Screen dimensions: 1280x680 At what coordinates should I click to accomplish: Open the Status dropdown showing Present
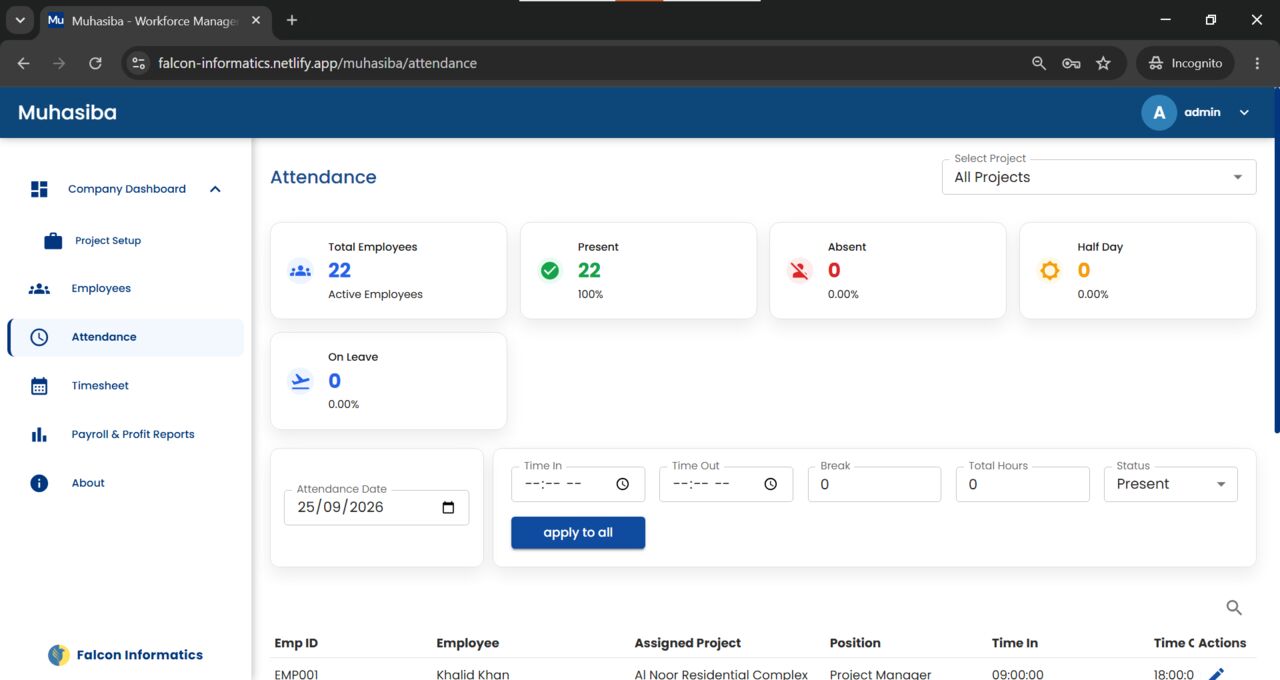pyautogui.click(x=1170, y=484)
